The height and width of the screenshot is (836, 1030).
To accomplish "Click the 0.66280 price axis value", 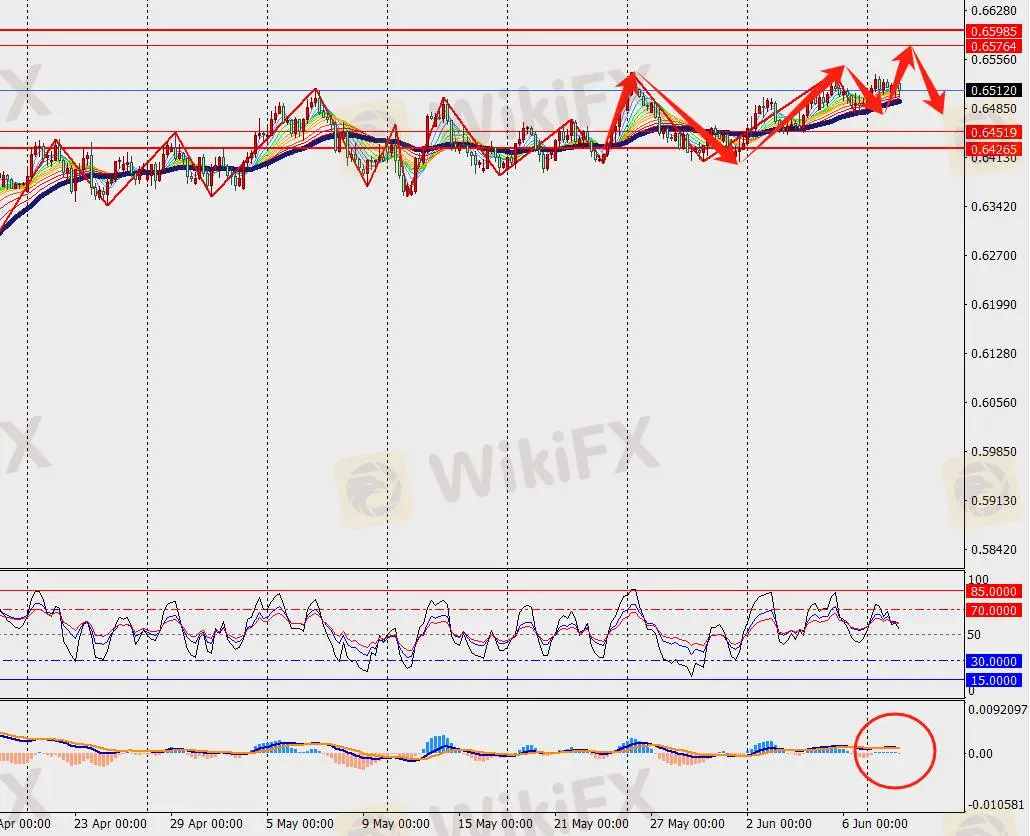I will coord(994,11).
